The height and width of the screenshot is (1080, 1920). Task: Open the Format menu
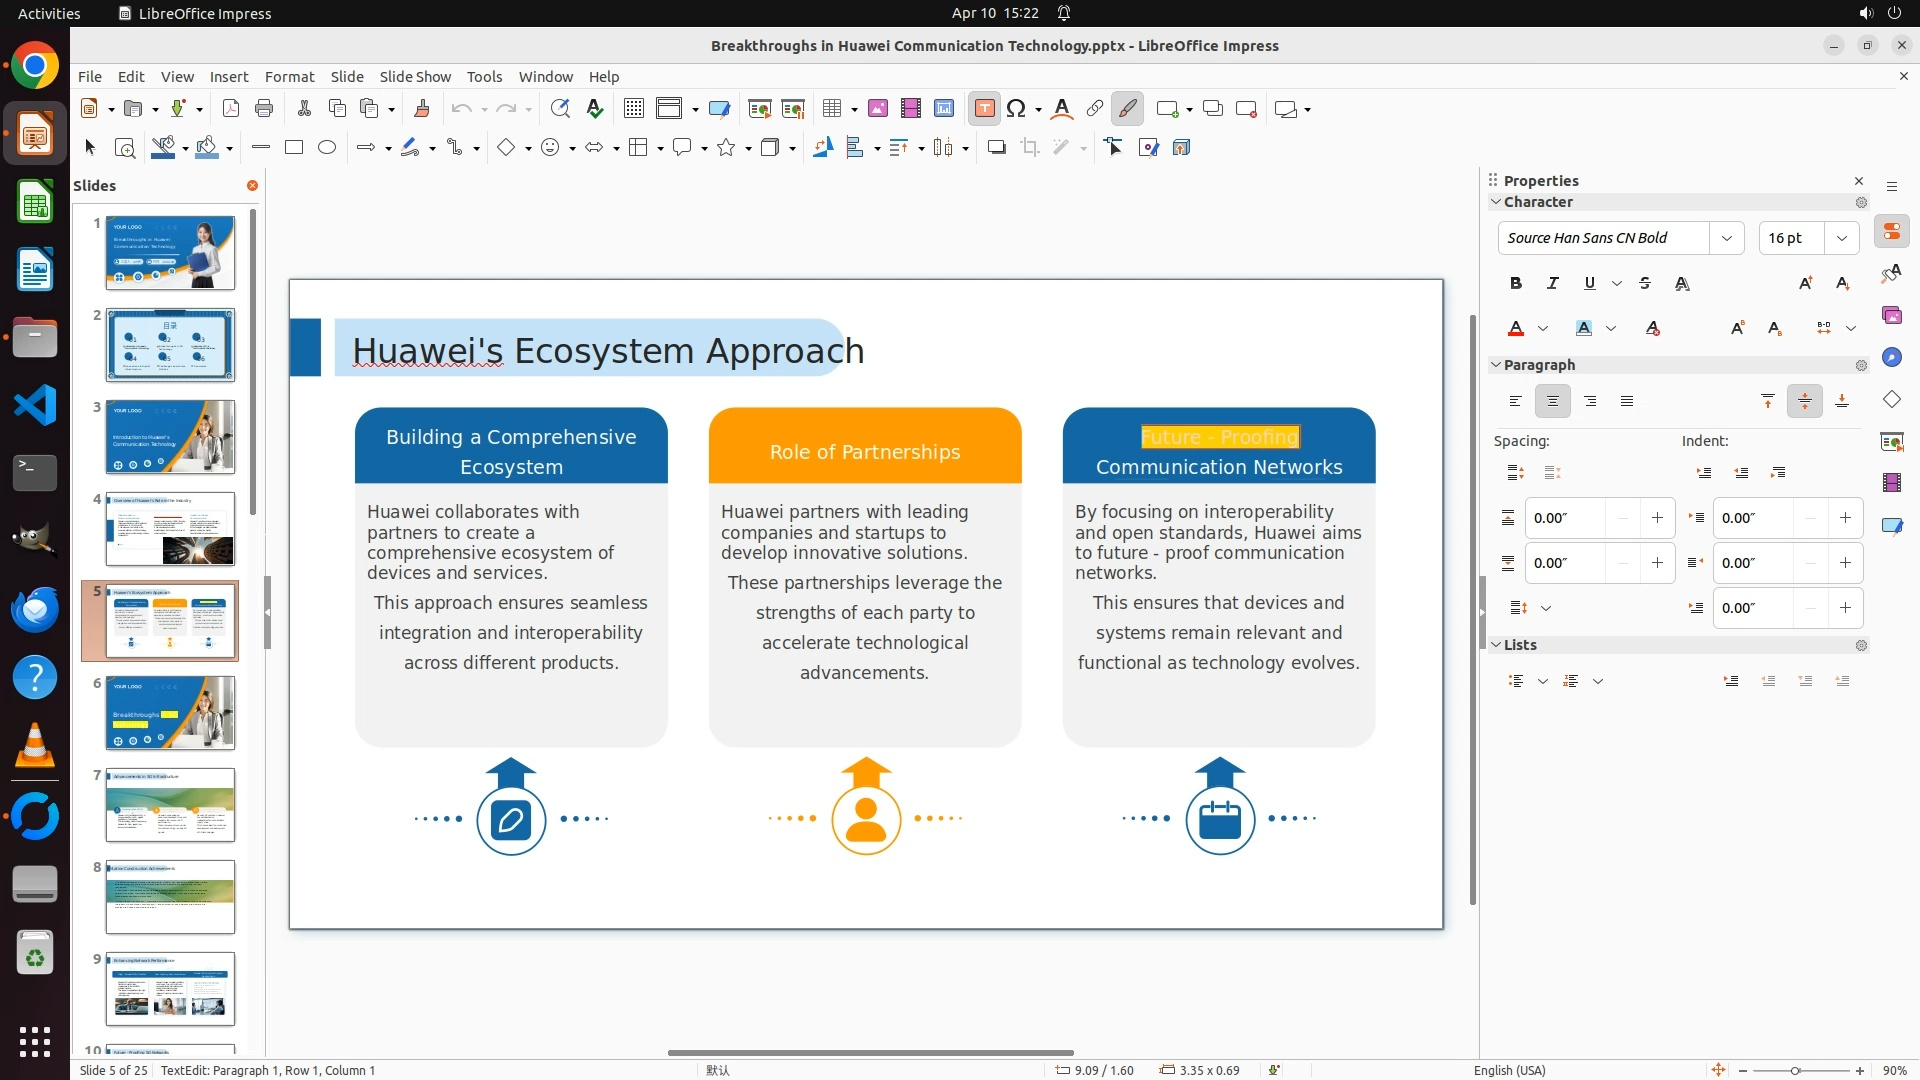[289, 77]
